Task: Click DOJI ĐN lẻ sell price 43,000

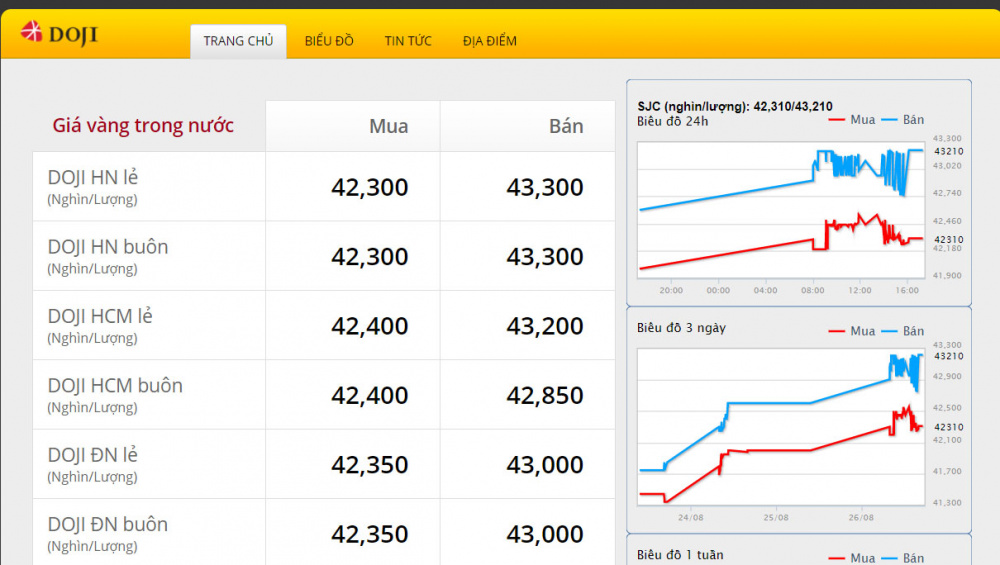Action: point(545,466)
